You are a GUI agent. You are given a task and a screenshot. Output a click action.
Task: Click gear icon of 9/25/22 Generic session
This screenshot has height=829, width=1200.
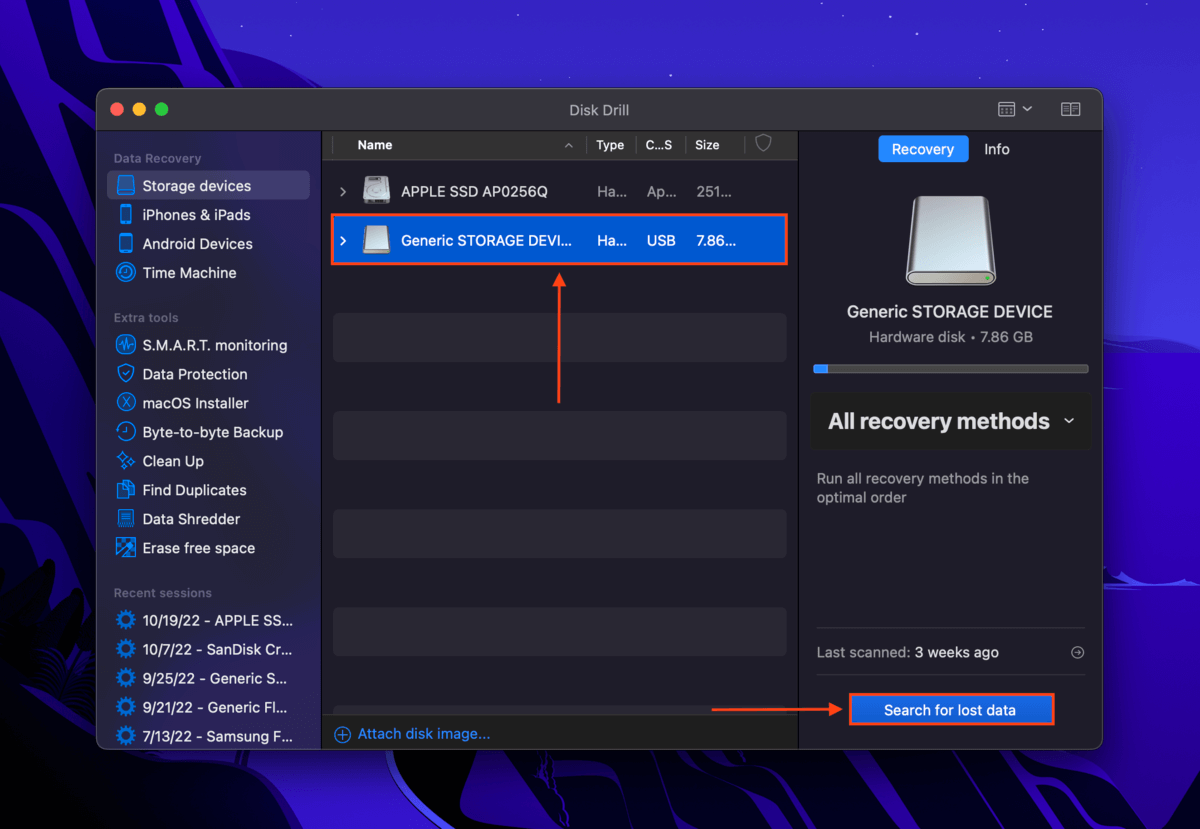click(x=126, y=678)
